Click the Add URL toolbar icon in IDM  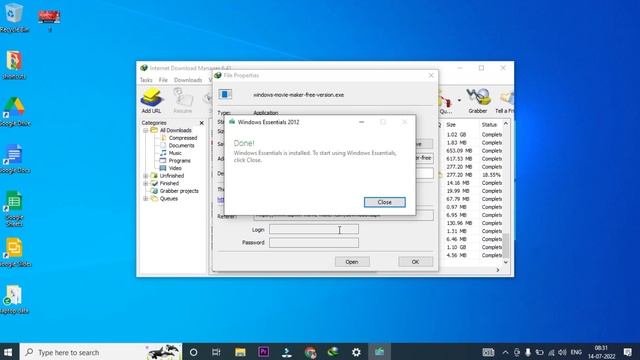coord(151,101)
